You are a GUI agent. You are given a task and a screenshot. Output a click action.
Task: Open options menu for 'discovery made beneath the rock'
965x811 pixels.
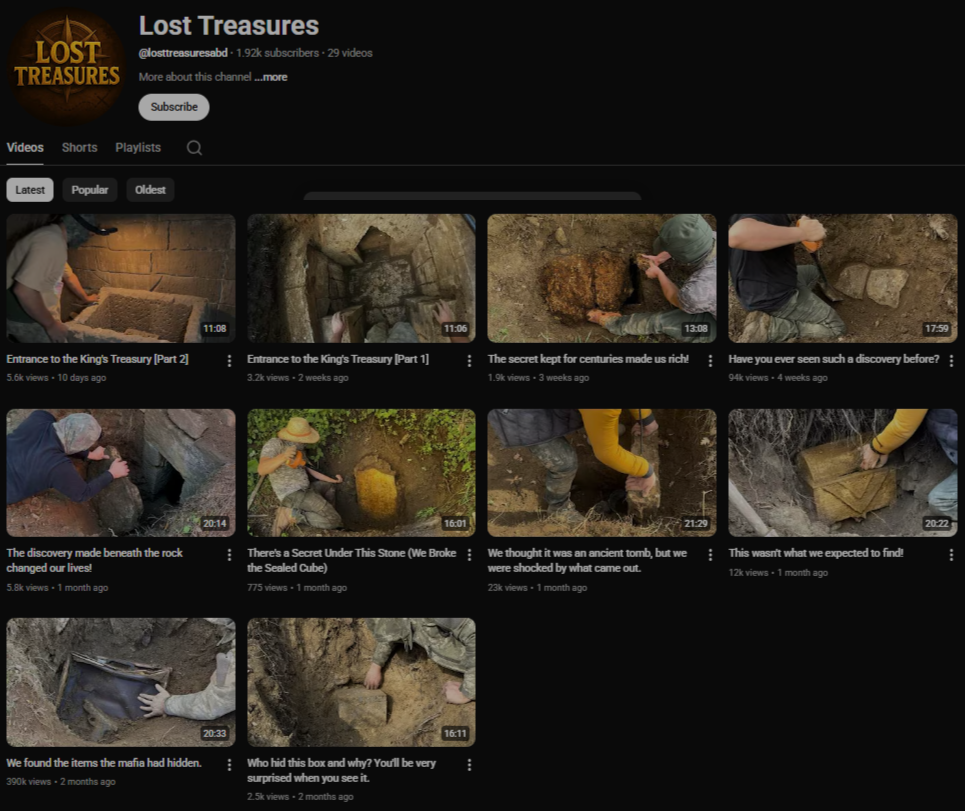coord(229,555)
